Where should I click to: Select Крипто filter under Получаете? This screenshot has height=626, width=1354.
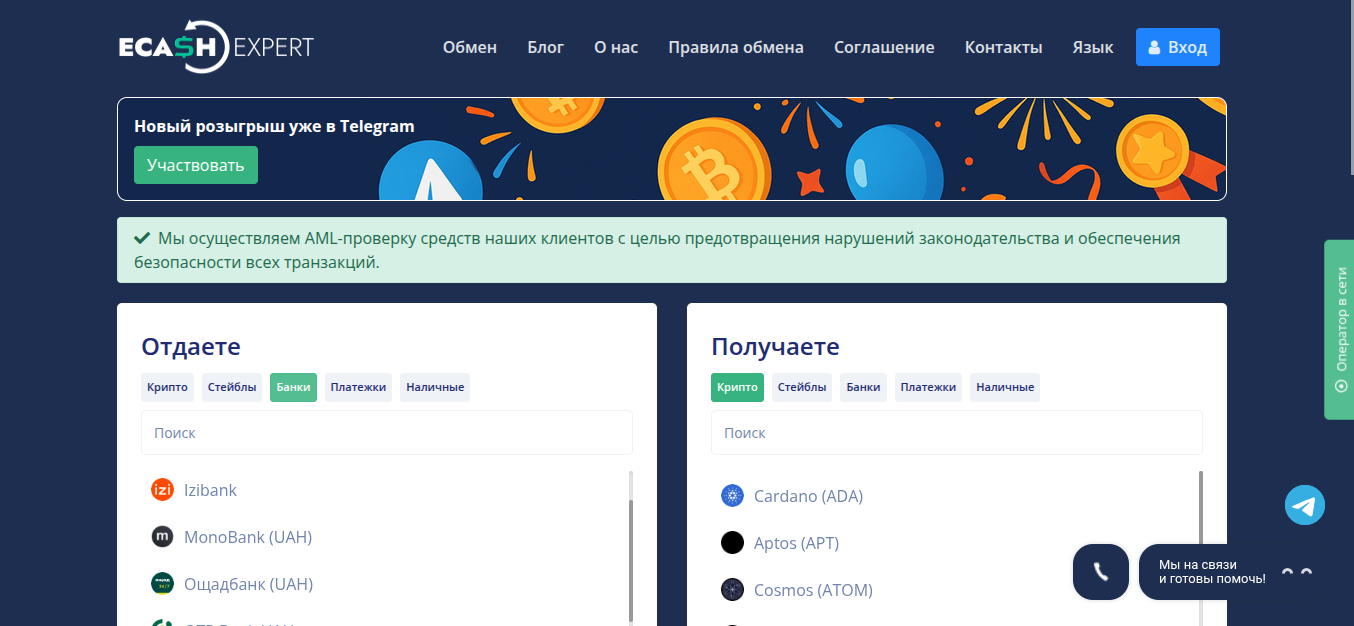click(x=737, y=387)
